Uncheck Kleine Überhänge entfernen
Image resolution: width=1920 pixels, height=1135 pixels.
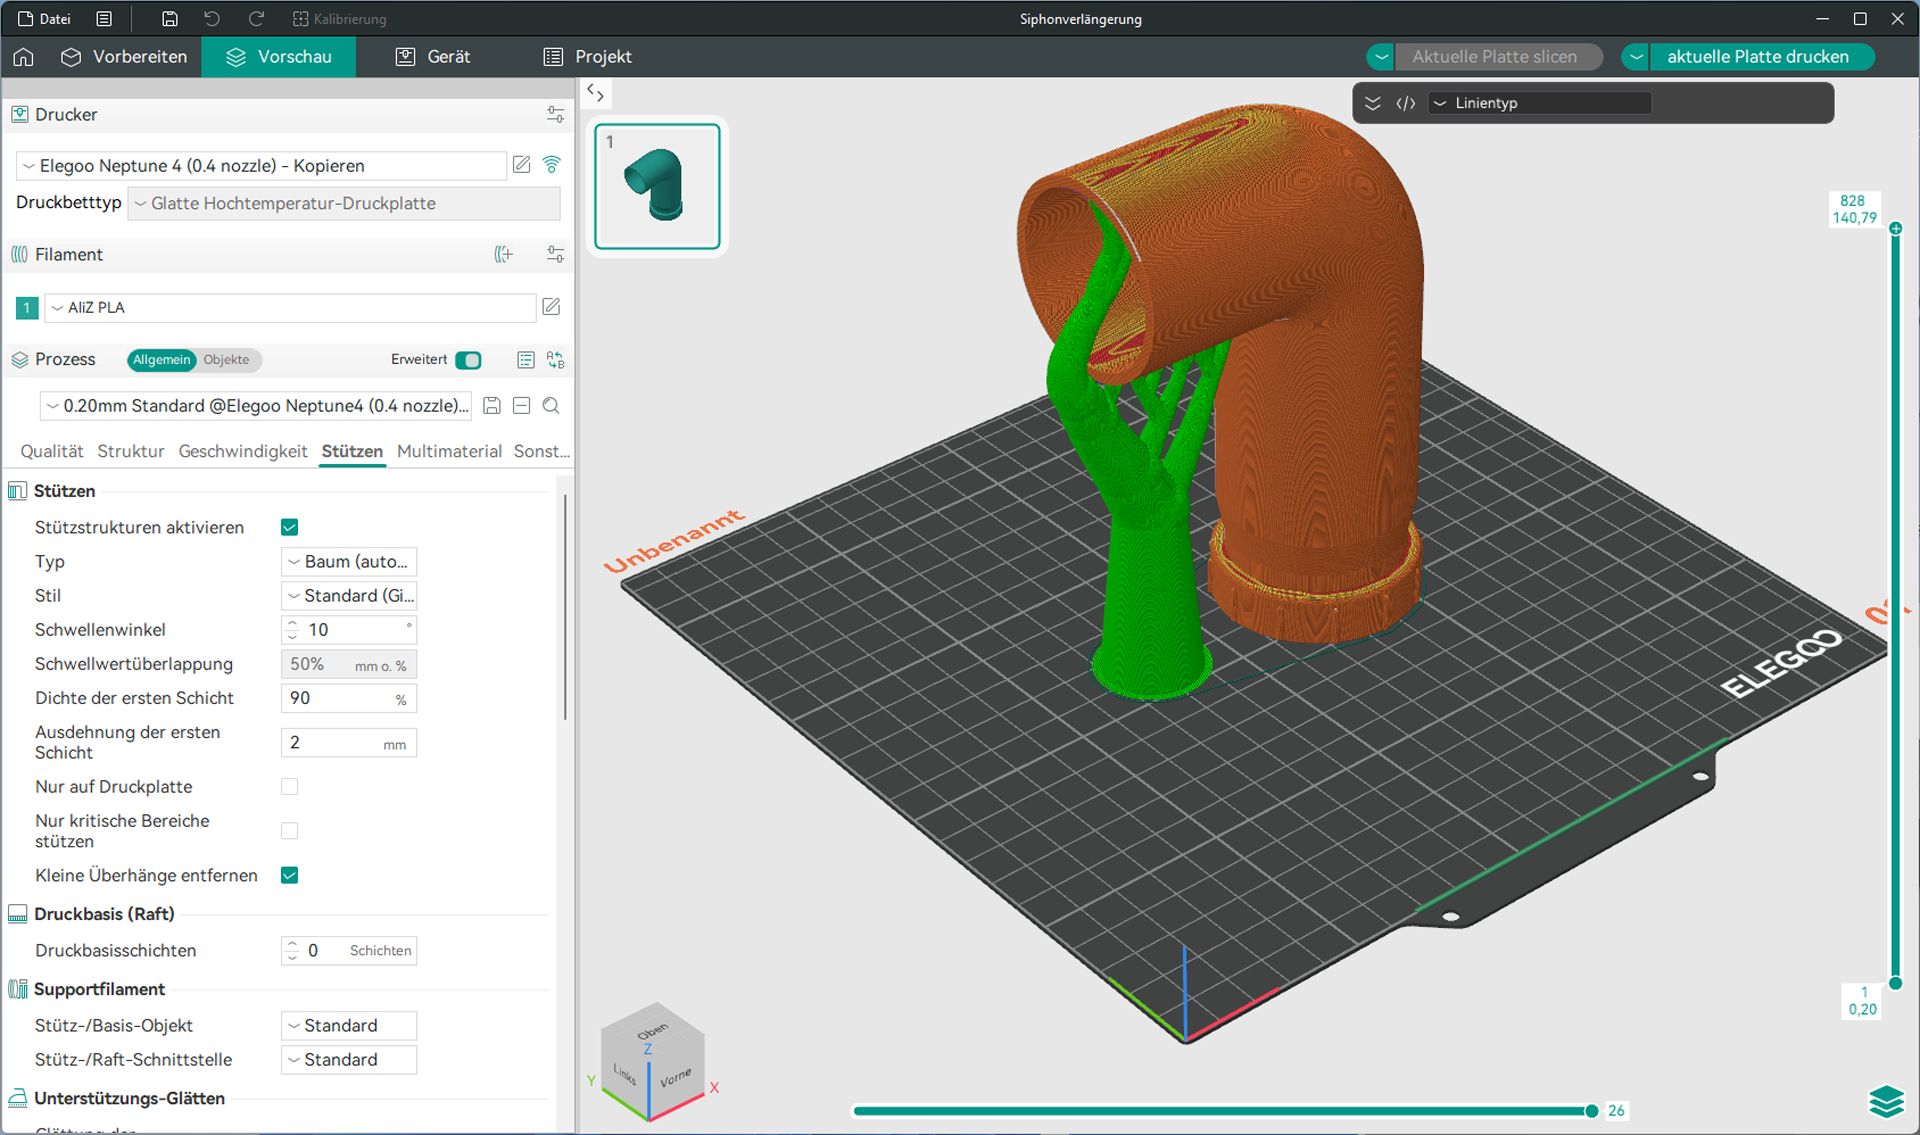(x=290, y=875)
